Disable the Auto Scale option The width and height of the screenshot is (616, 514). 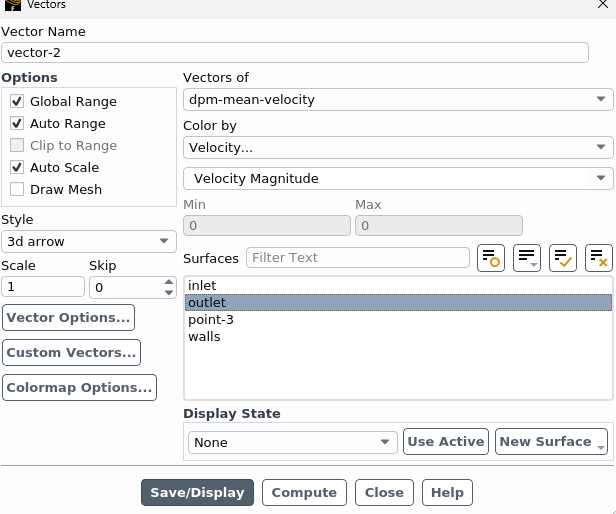[17, 168]
